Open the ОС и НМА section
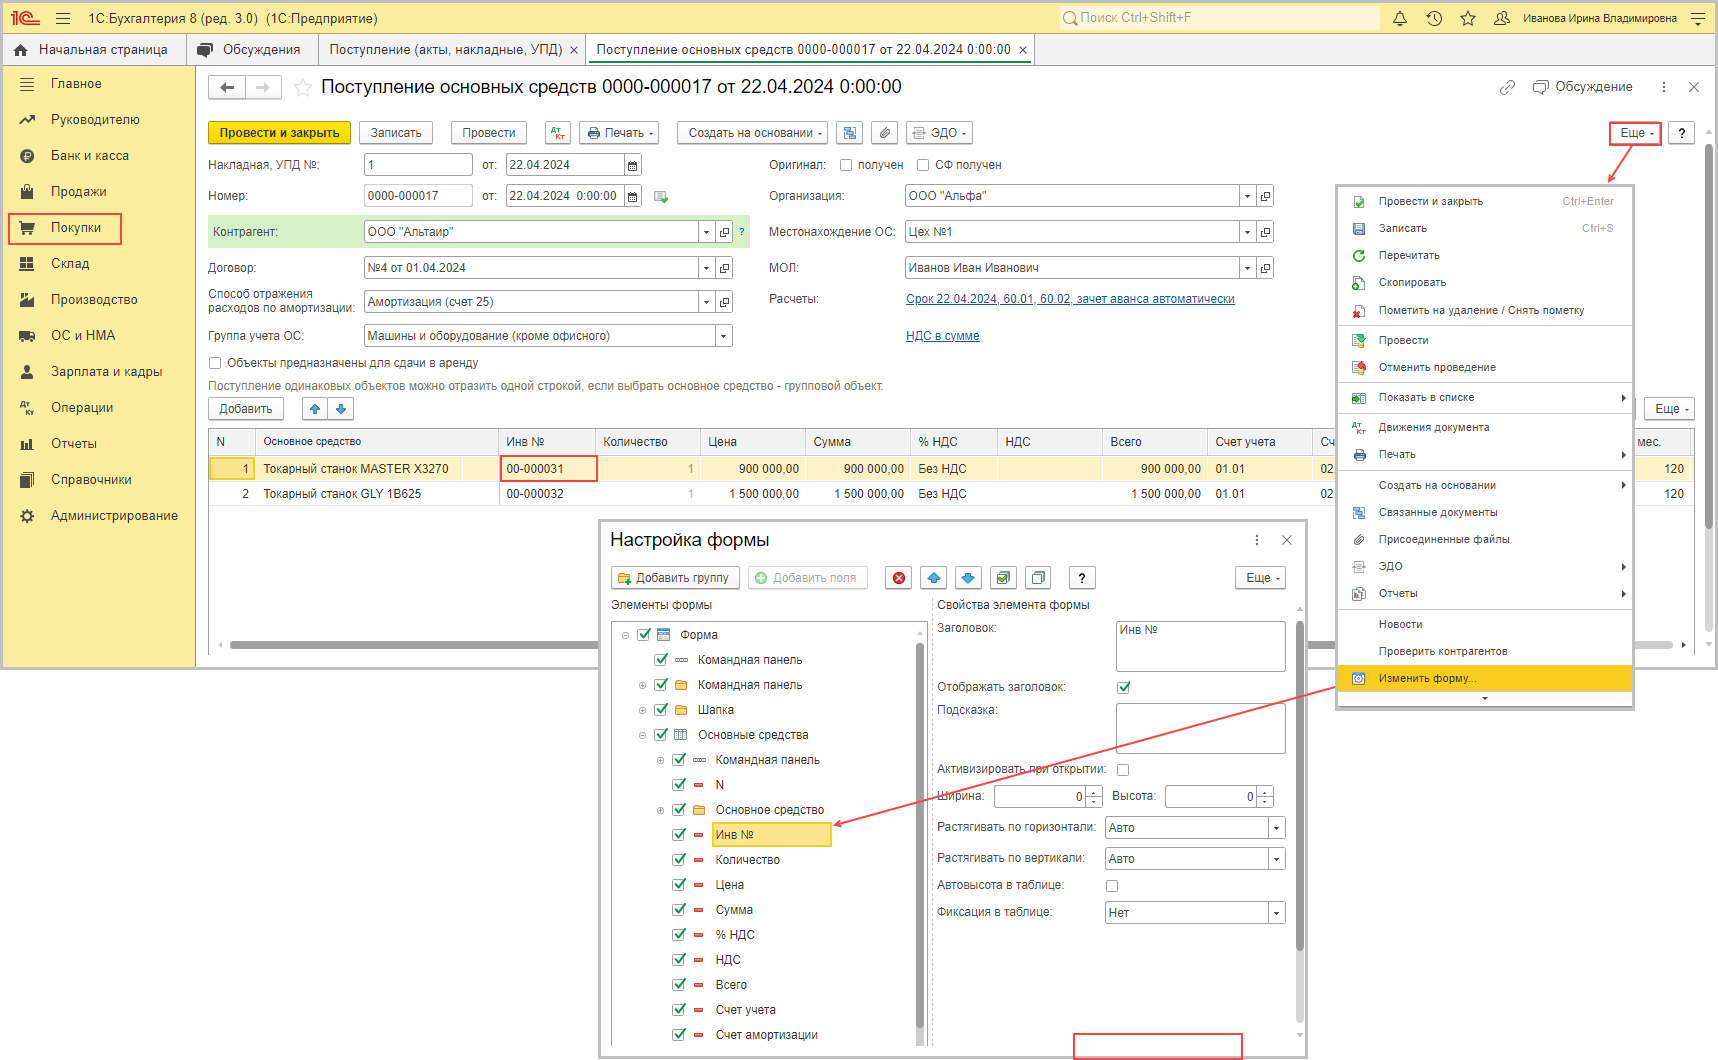 coord(83,336)
